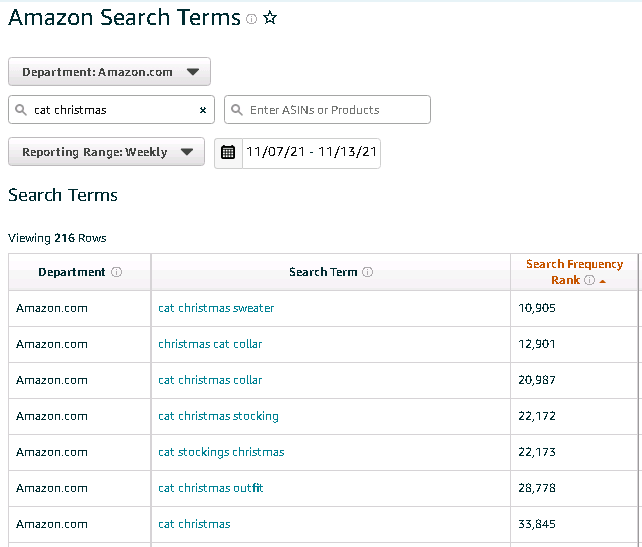This screenshot has height=547, width=642.
Task: Open the 'christmas cat collar' search term link
Action: (210, 344)
